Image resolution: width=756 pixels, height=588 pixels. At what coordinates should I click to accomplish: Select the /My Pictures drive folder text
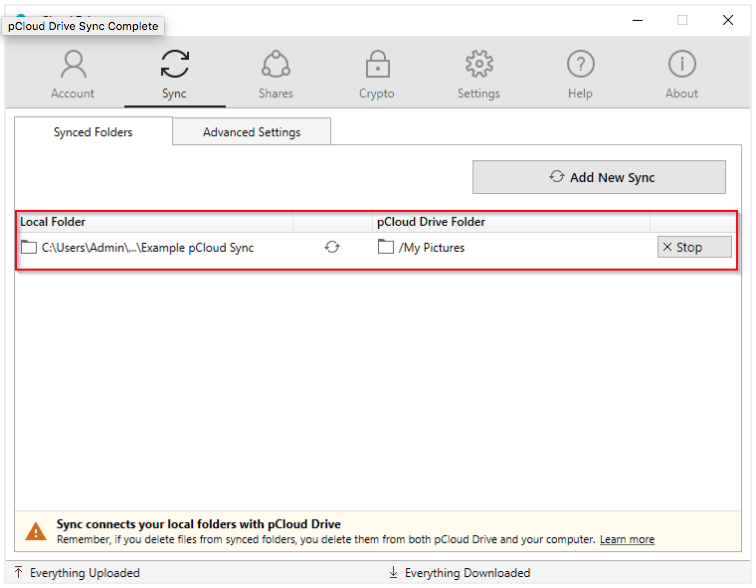432,248
